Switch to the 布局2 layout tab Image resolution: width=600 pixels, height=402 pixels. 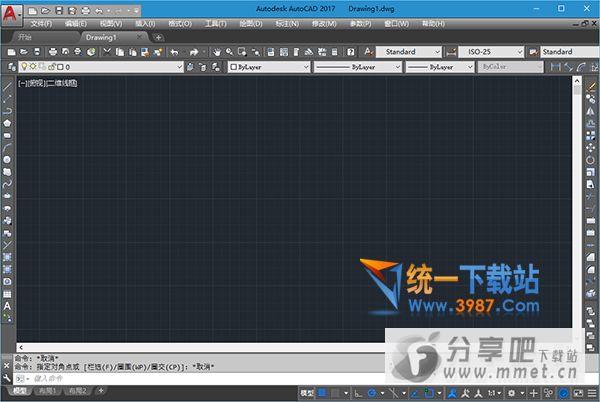[78, 391]
